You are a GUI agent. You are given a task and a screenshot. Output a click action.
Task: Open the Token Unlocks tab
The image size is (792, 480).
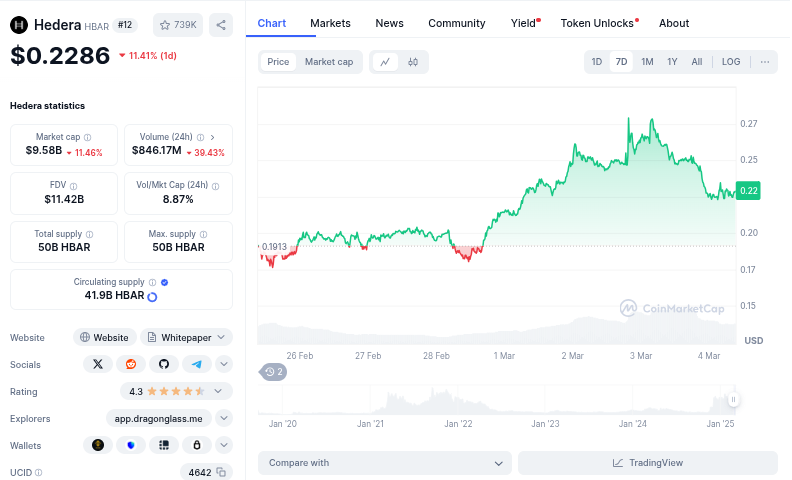coord(599,23)
